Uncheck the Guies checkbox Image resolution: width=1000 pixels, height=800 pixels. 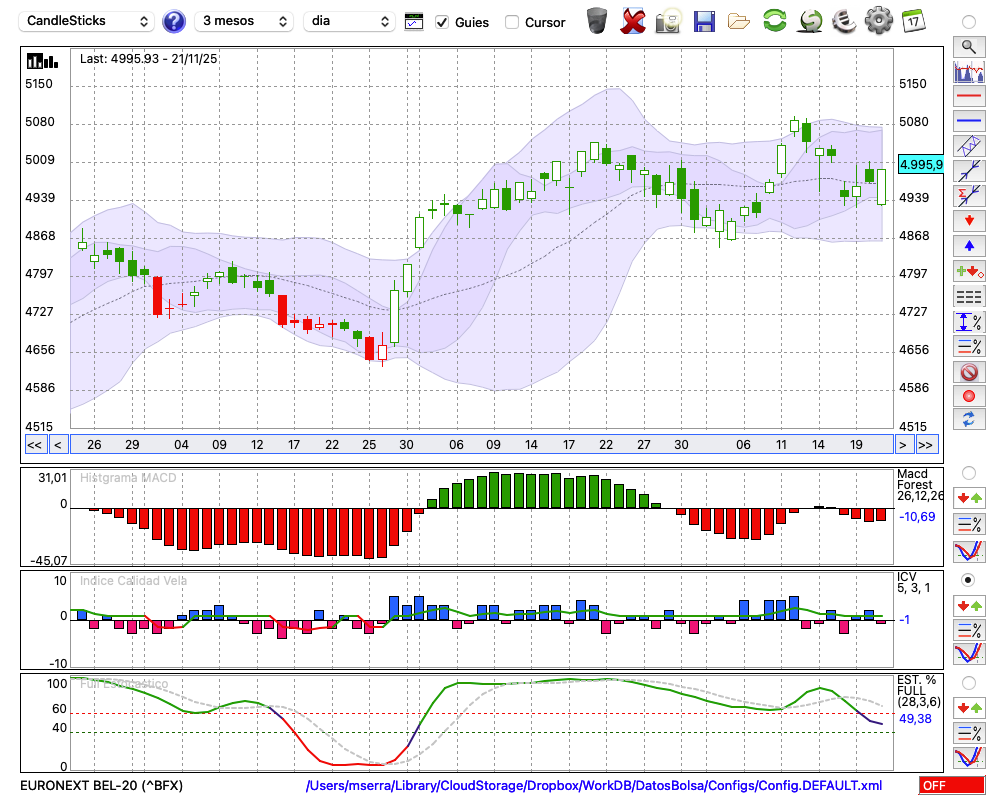(x=442, y=22)
